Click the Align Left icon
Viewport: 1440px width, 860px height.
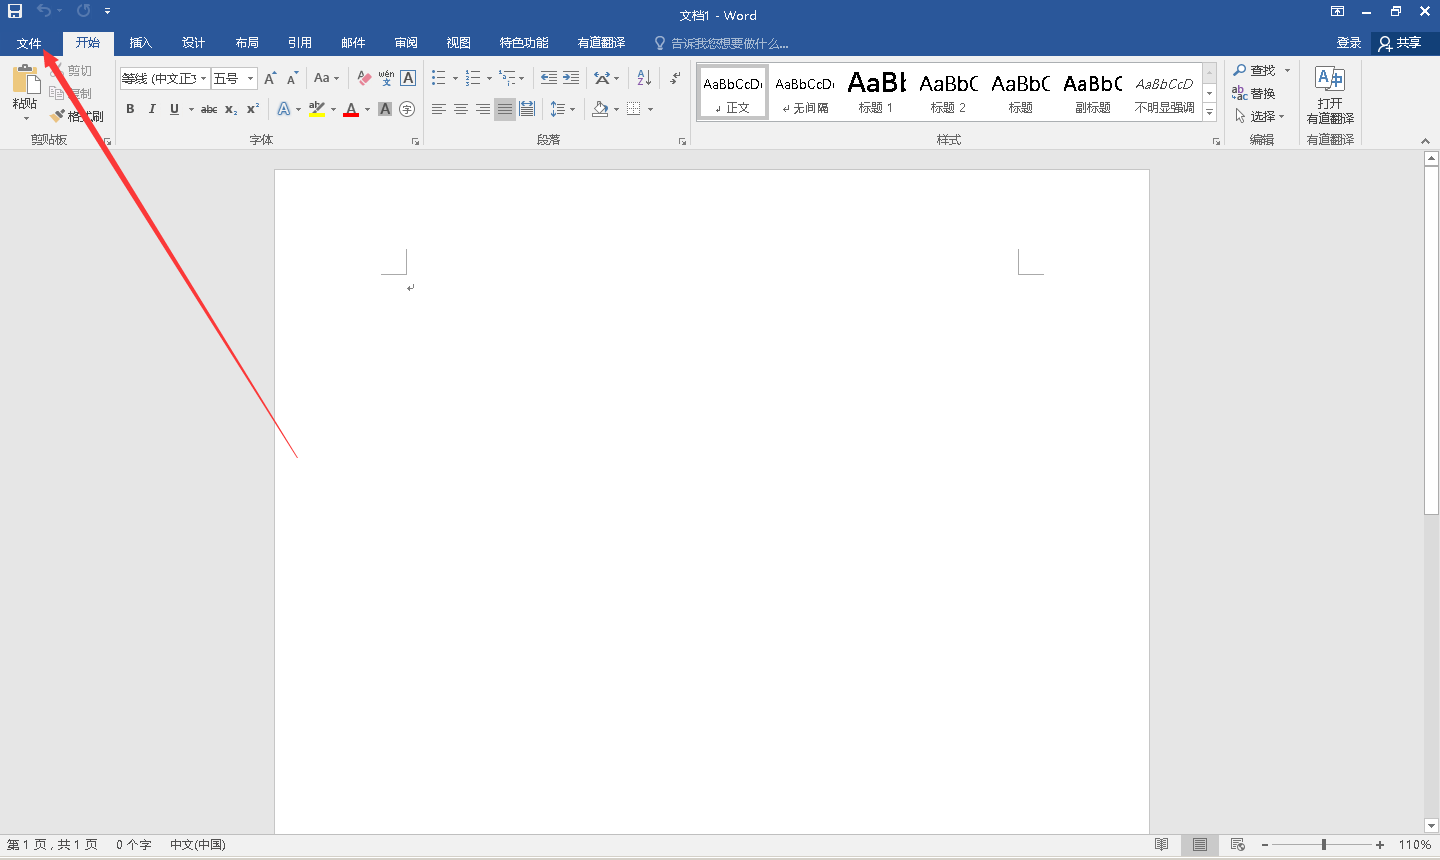(439, 109)
